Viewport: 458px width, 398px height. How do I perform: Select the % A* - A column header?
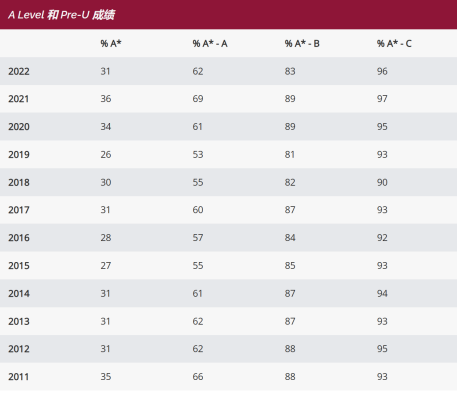[210, 44]
